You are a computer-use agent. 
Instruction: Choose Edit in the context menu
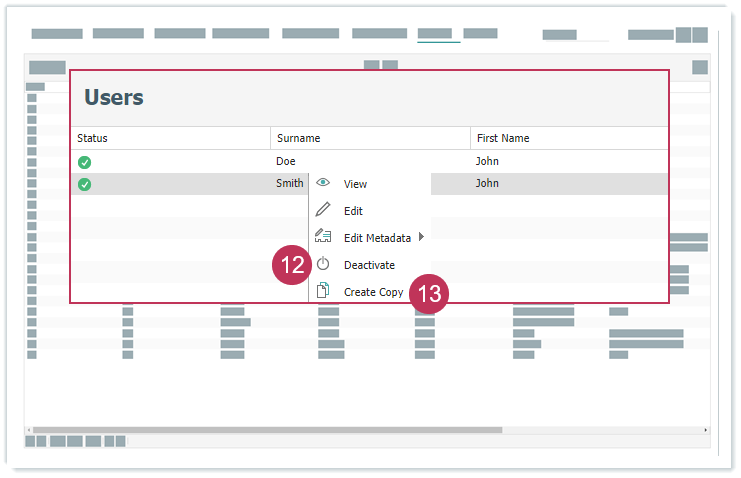[x=353, y=211]
